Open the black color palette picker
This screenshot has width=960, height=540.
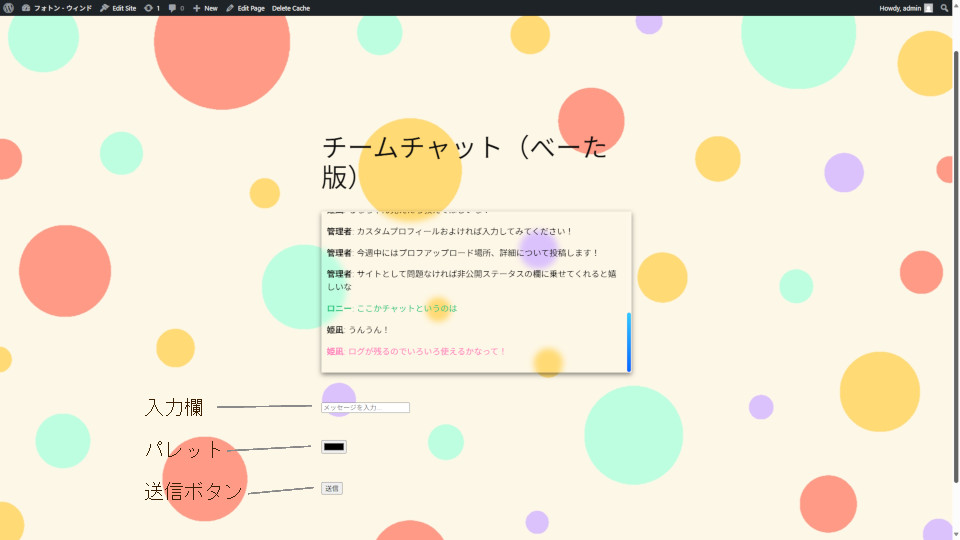(x=334, y=447)
